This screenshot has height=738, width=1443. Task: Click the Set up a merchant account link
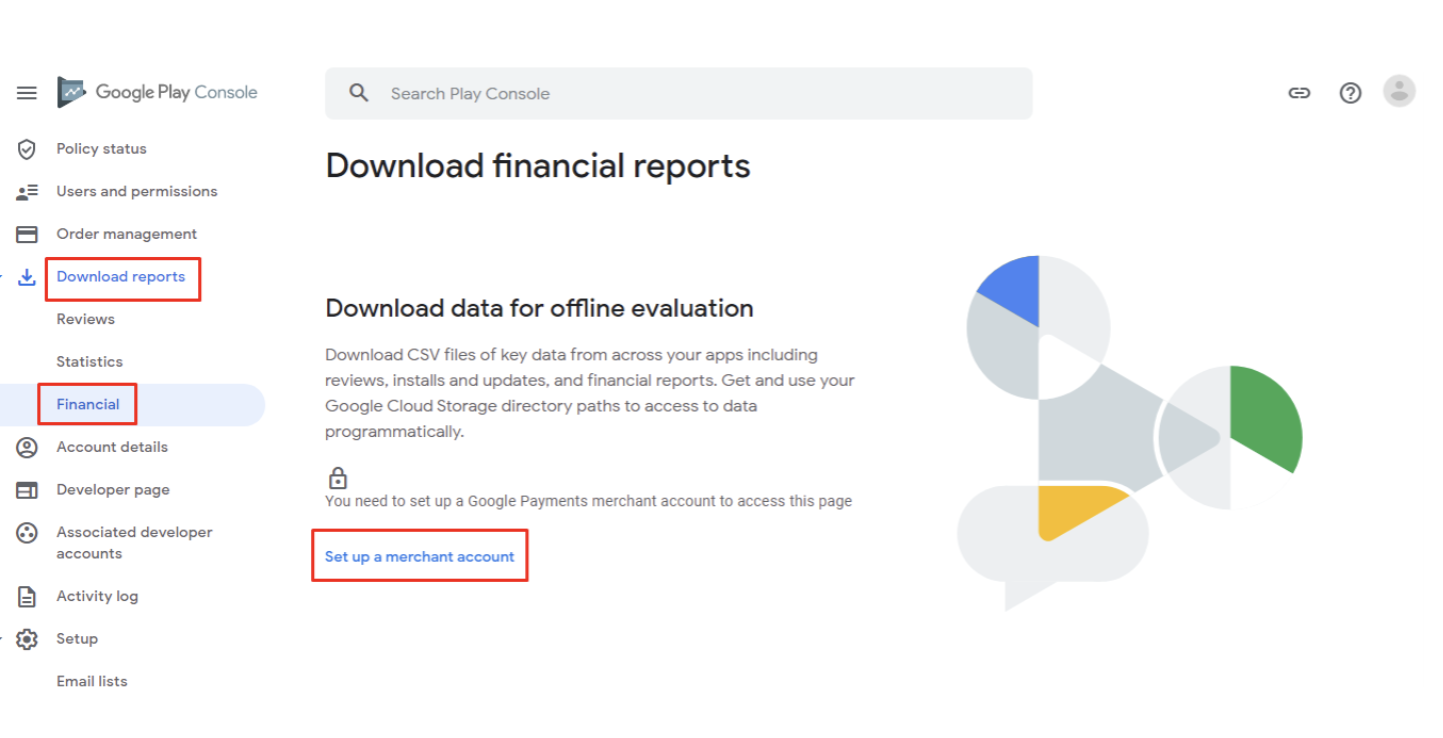point(419,556)
